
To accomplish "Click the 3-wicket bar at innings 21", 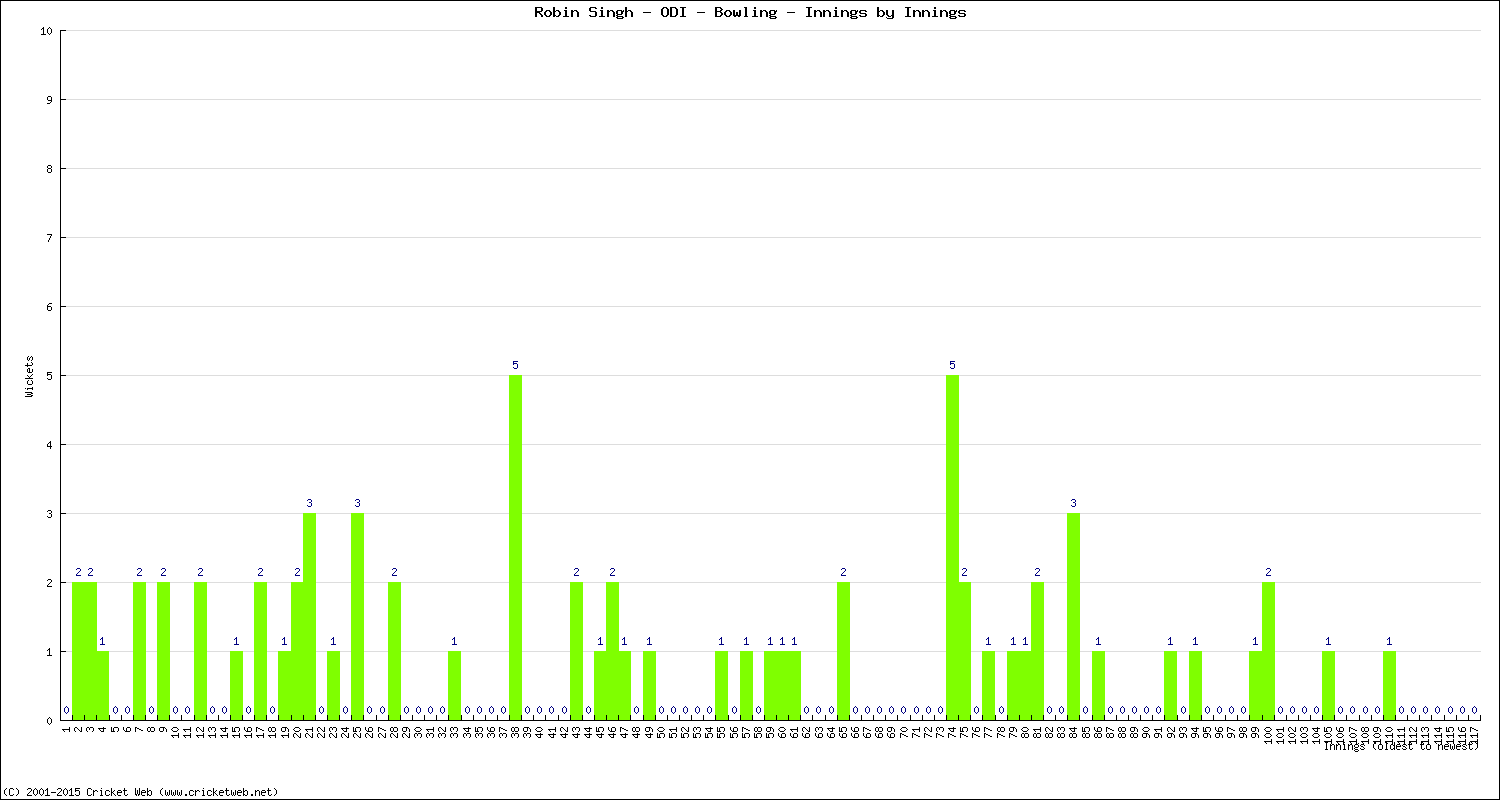I will pyautogui.click(x=309, y=617).
